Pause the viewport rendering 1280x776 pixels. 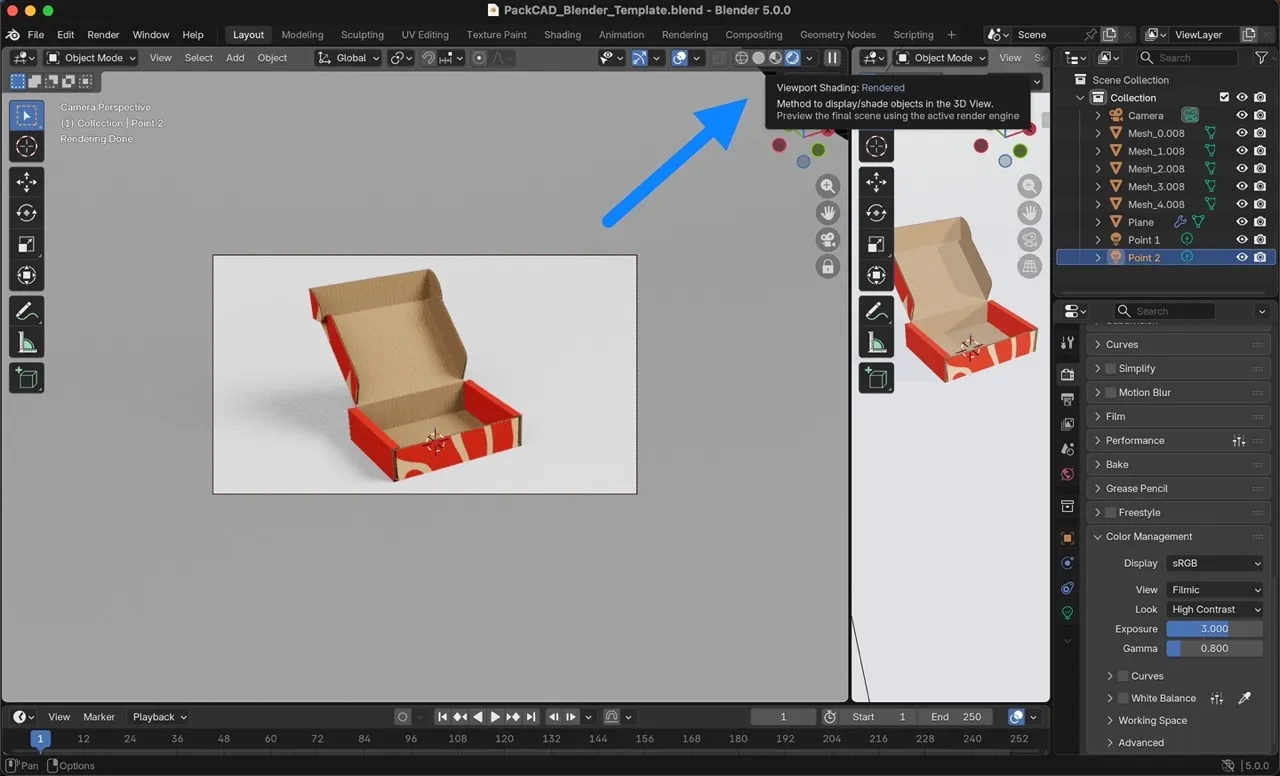click(832, 57)
